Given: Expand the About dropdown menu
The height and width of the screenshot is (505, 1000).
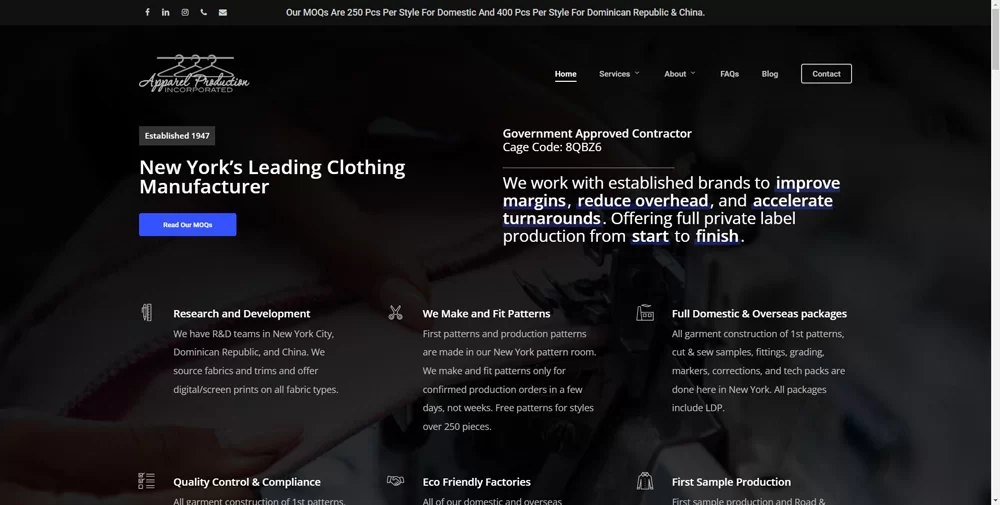Looking at the screenshot, I should tap(679, 74).
